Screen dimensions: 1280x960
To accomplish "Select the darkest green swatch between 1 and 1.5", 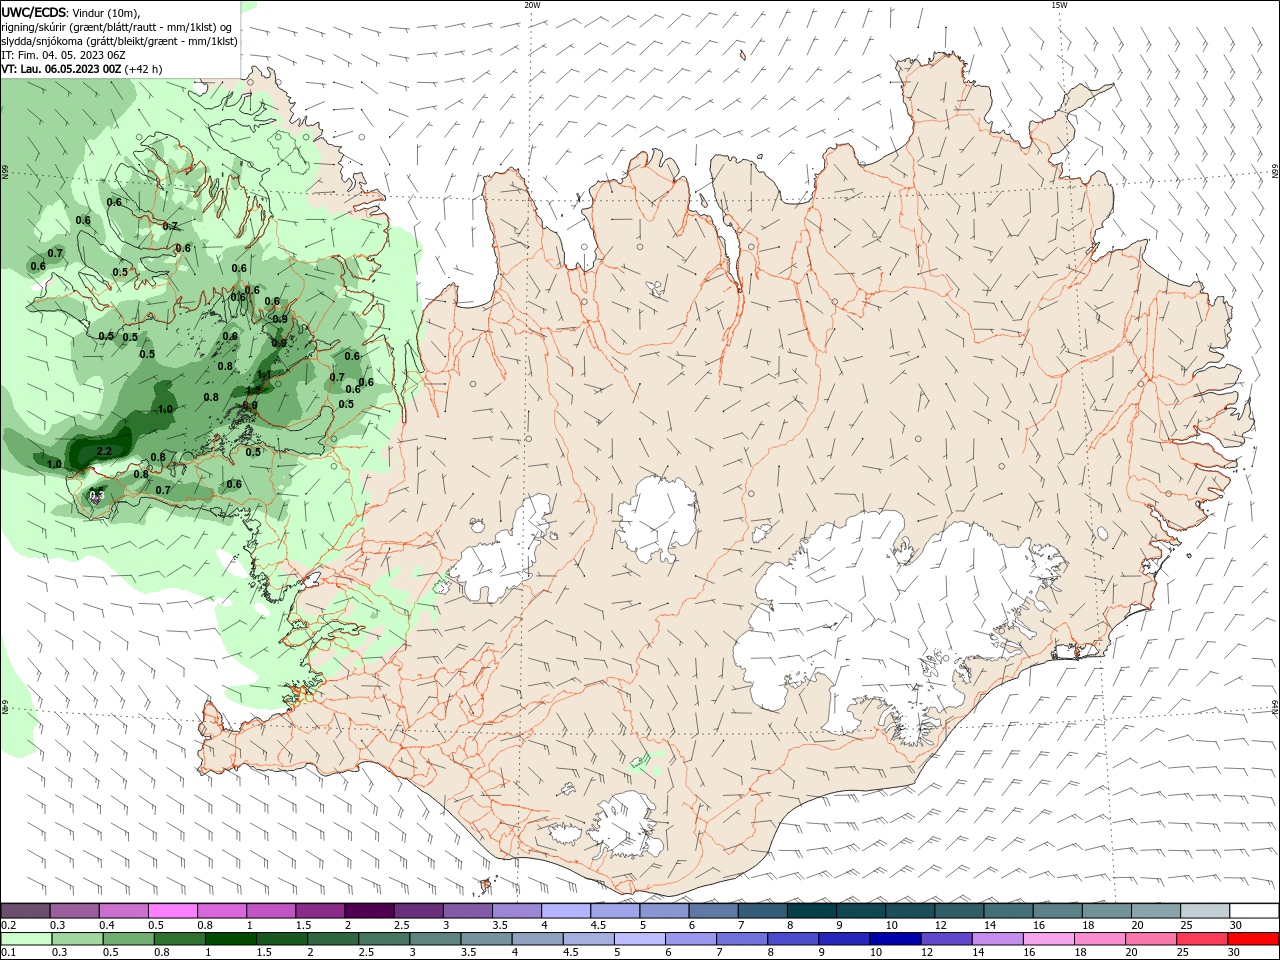I will (230, 939).
